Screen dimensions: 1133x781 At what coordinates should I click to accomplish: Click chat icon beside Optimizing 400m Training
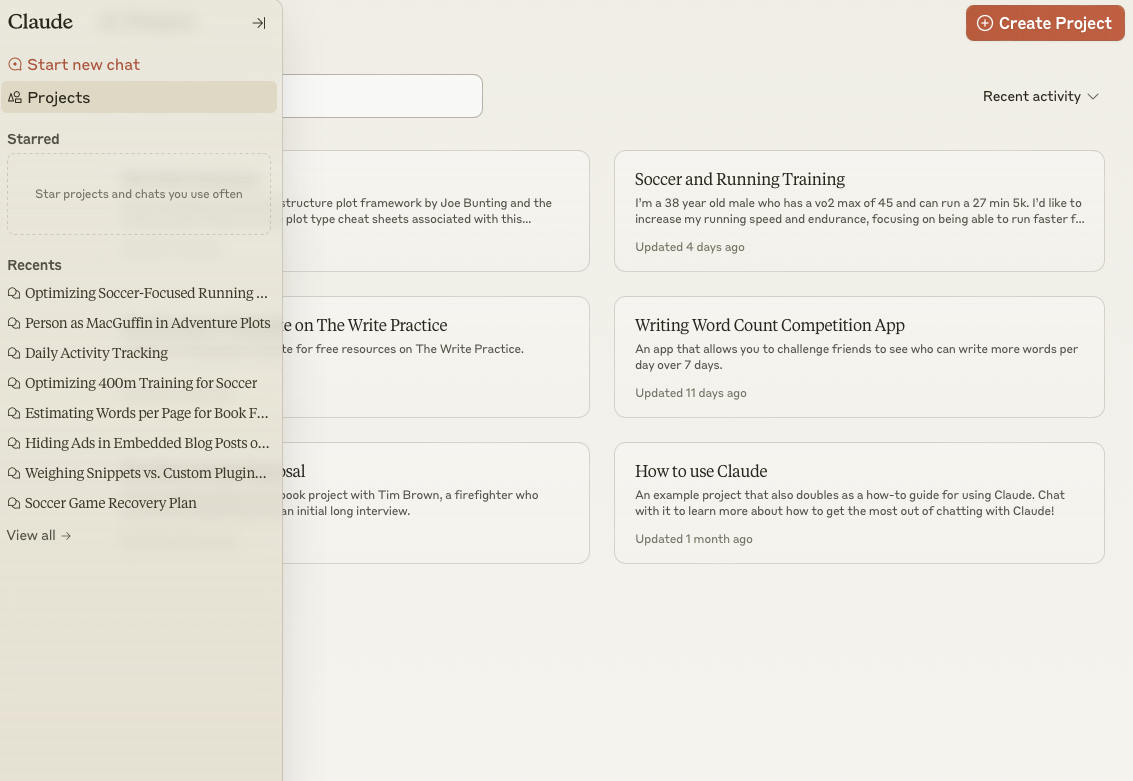(x=14, y=383)
